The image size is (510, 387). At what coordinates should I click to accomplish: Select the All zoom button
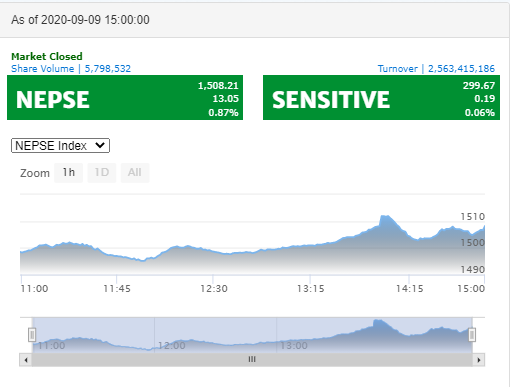135,173
